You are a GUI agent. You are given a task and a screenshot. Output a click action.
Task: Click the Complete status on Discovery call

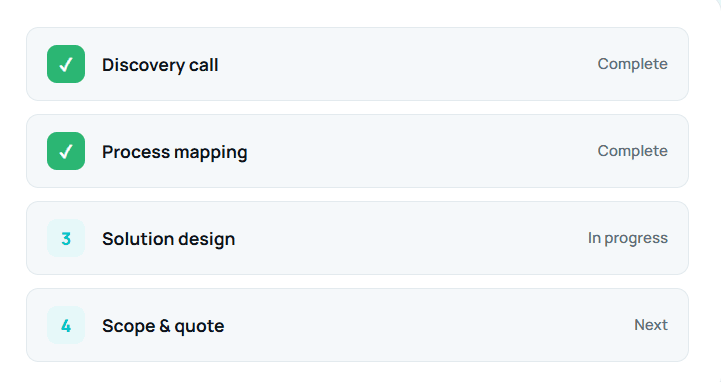(x=632, y=64)
